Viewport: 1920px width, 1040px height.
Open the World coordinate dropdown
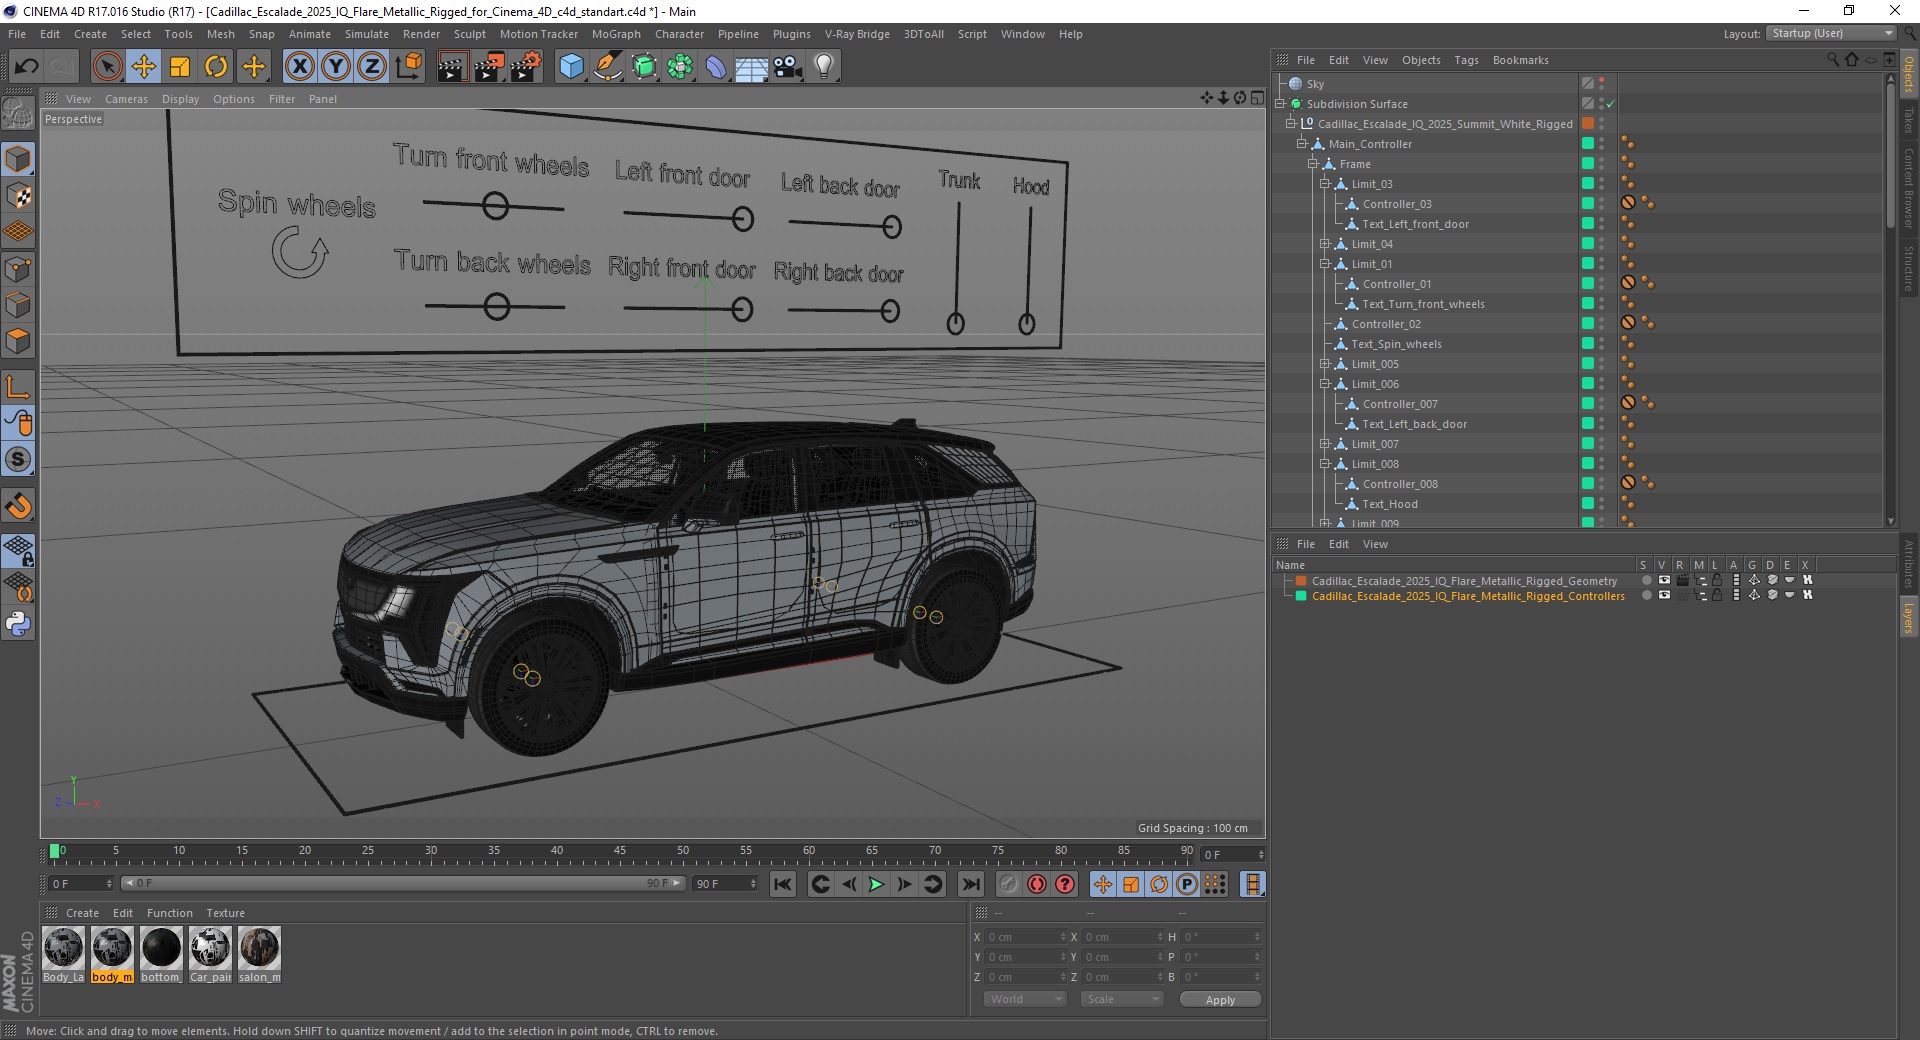[x=1025, y=999]
